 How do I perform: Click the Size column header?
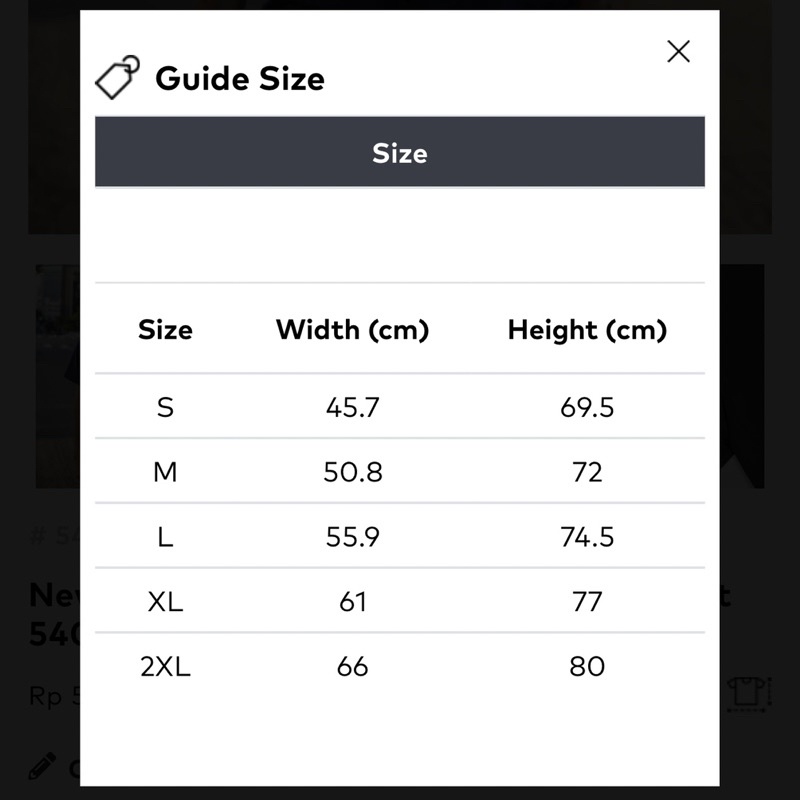(x=165, y=329)
